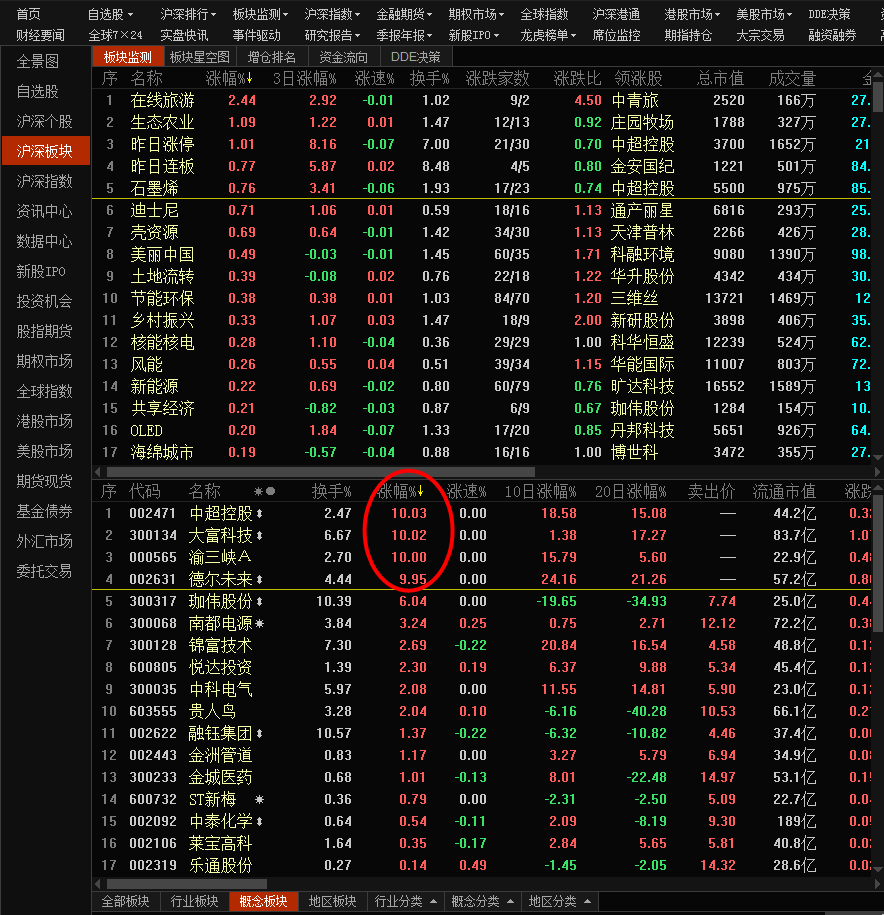
Task: Select the 全部板块 bottom tab
Action: tap(125, 902)
